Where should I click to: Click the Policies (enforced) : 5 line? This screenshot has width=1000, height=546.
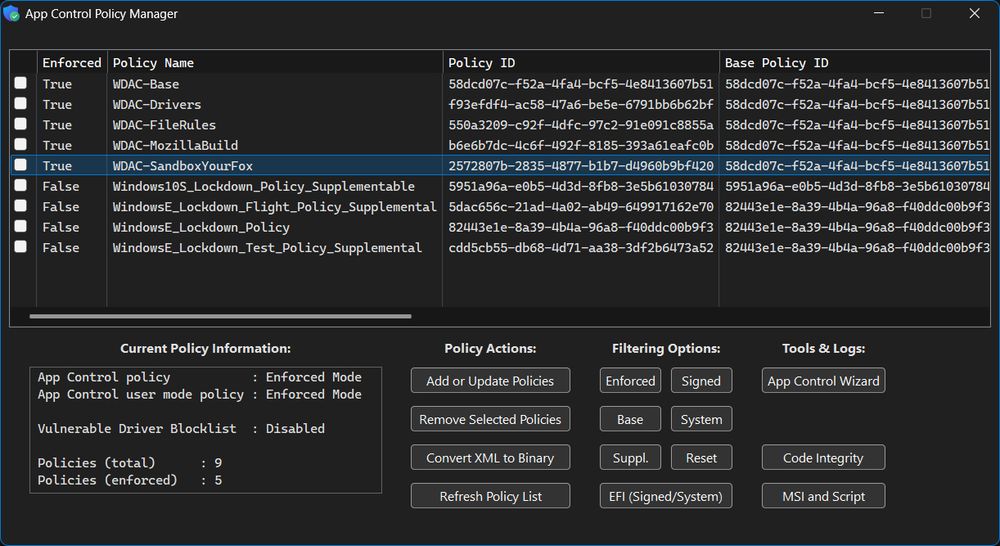coord(130,480)
